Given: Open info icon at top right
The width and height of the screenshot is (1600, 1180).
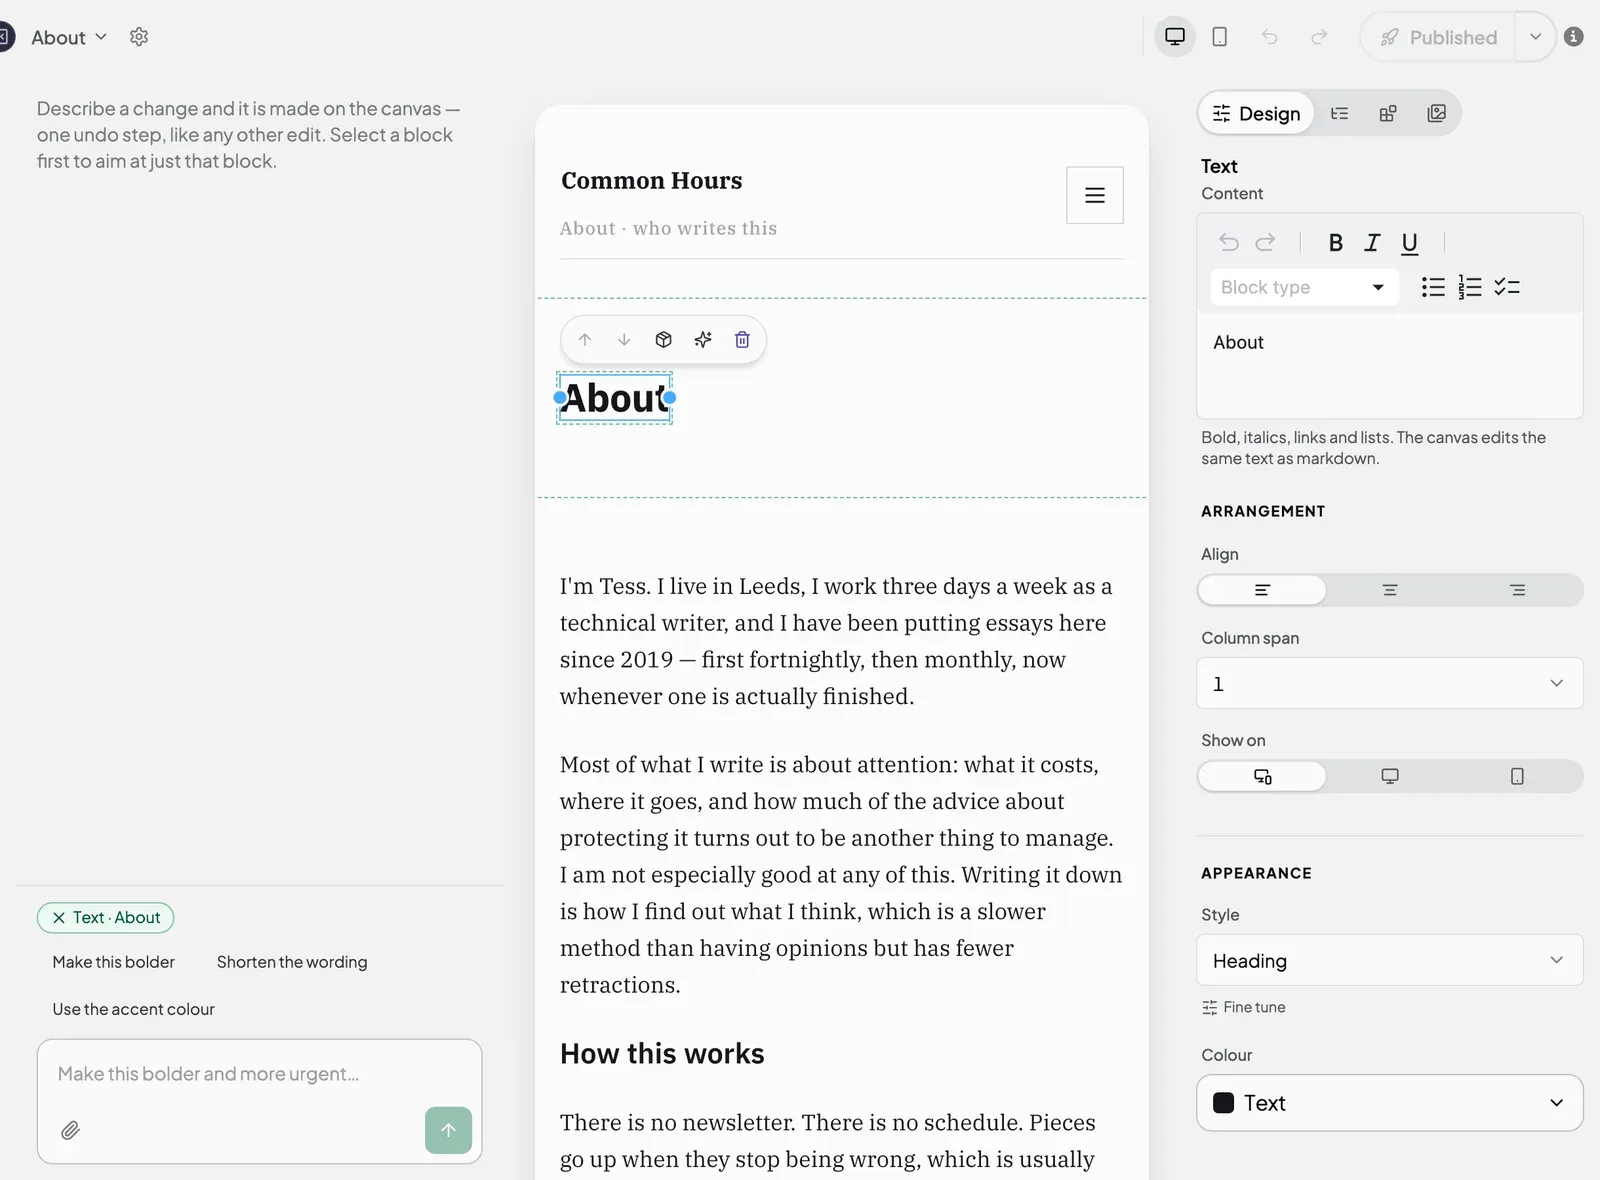Looking at the screenshot, I should (x=1574, y=37).
